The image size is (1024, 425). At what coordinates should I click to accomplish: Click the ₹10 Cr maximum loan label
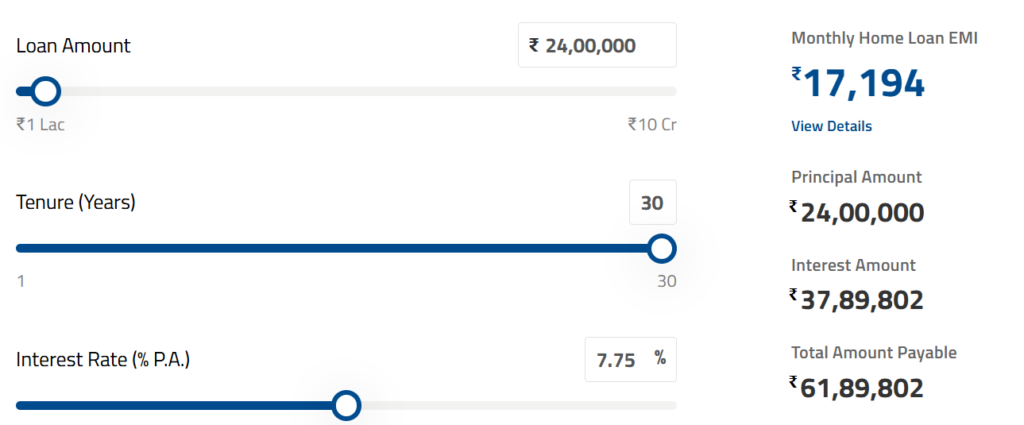point(651,125)
